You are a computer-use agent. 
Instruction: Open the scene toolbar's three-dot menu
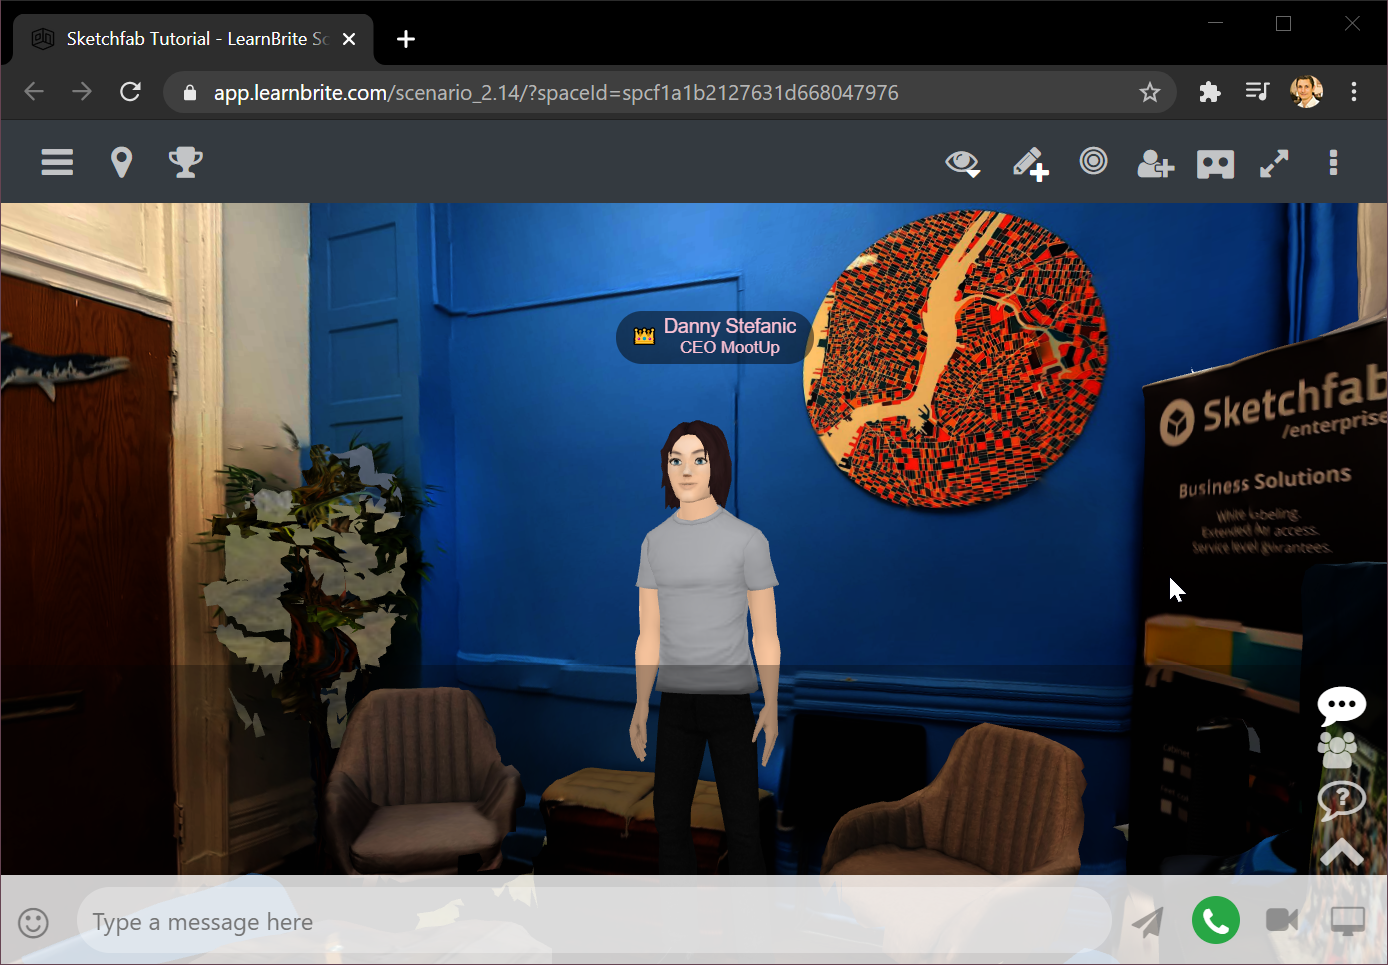coord(1333,163)
